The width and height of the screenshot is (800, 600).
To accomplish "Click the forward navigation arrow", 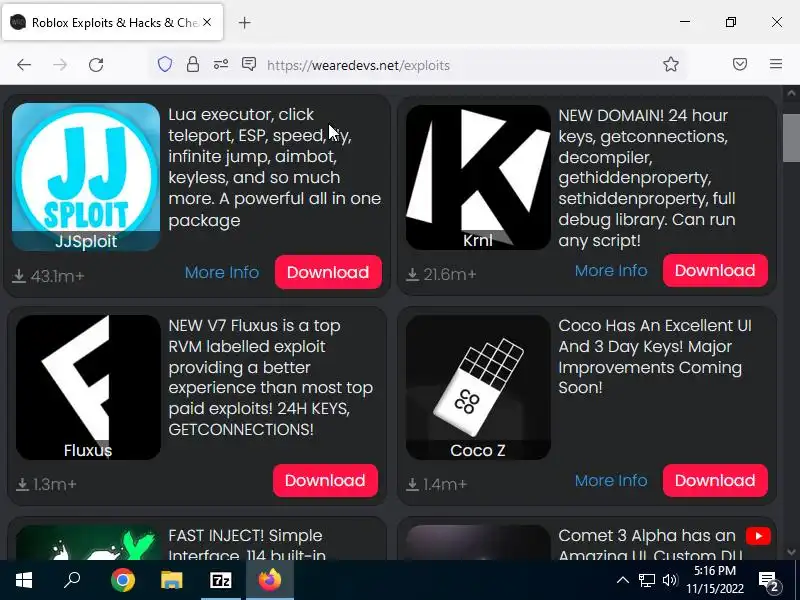I will point(60,65).
